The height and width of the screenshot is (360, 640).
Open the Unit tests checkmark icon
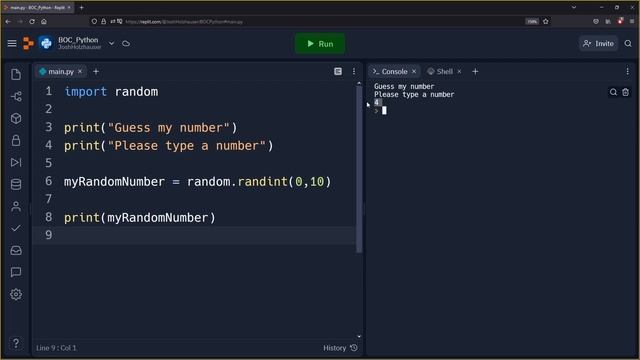point(16,228)
